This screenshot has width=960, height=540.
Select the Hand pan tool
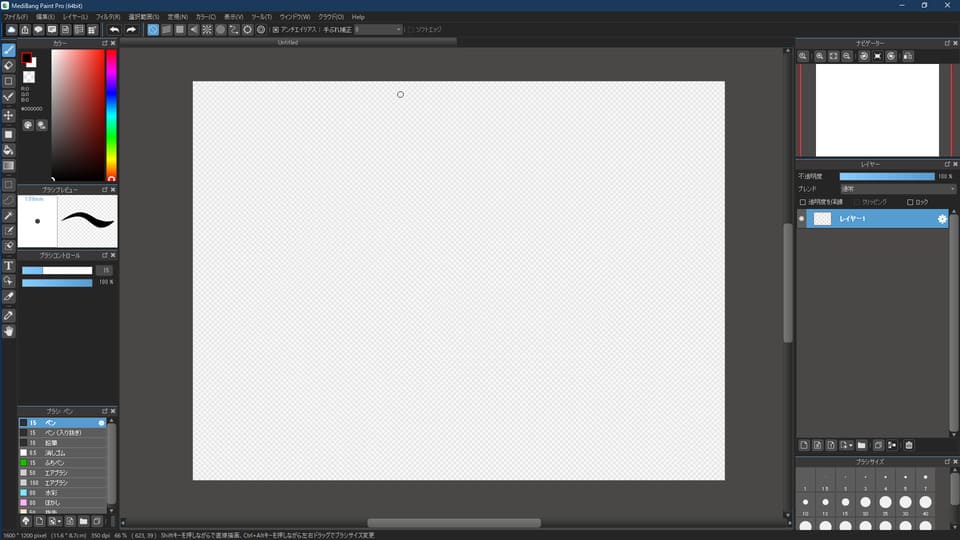[x=9, y=331]
